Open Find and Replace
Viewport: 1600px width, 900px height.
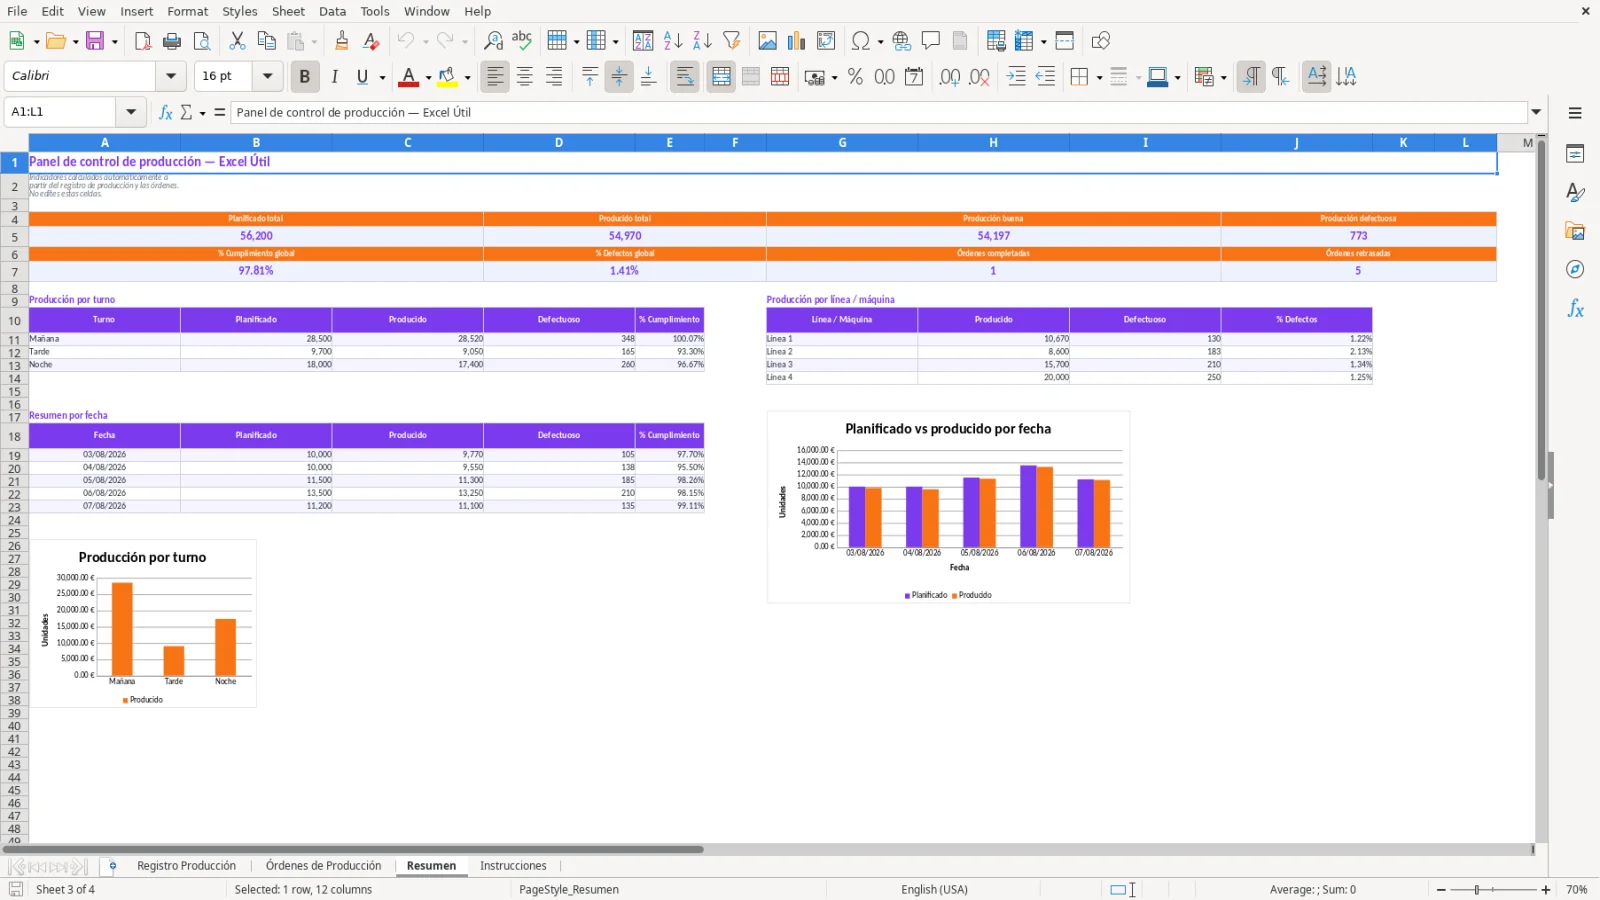click(x=493, y=41)
